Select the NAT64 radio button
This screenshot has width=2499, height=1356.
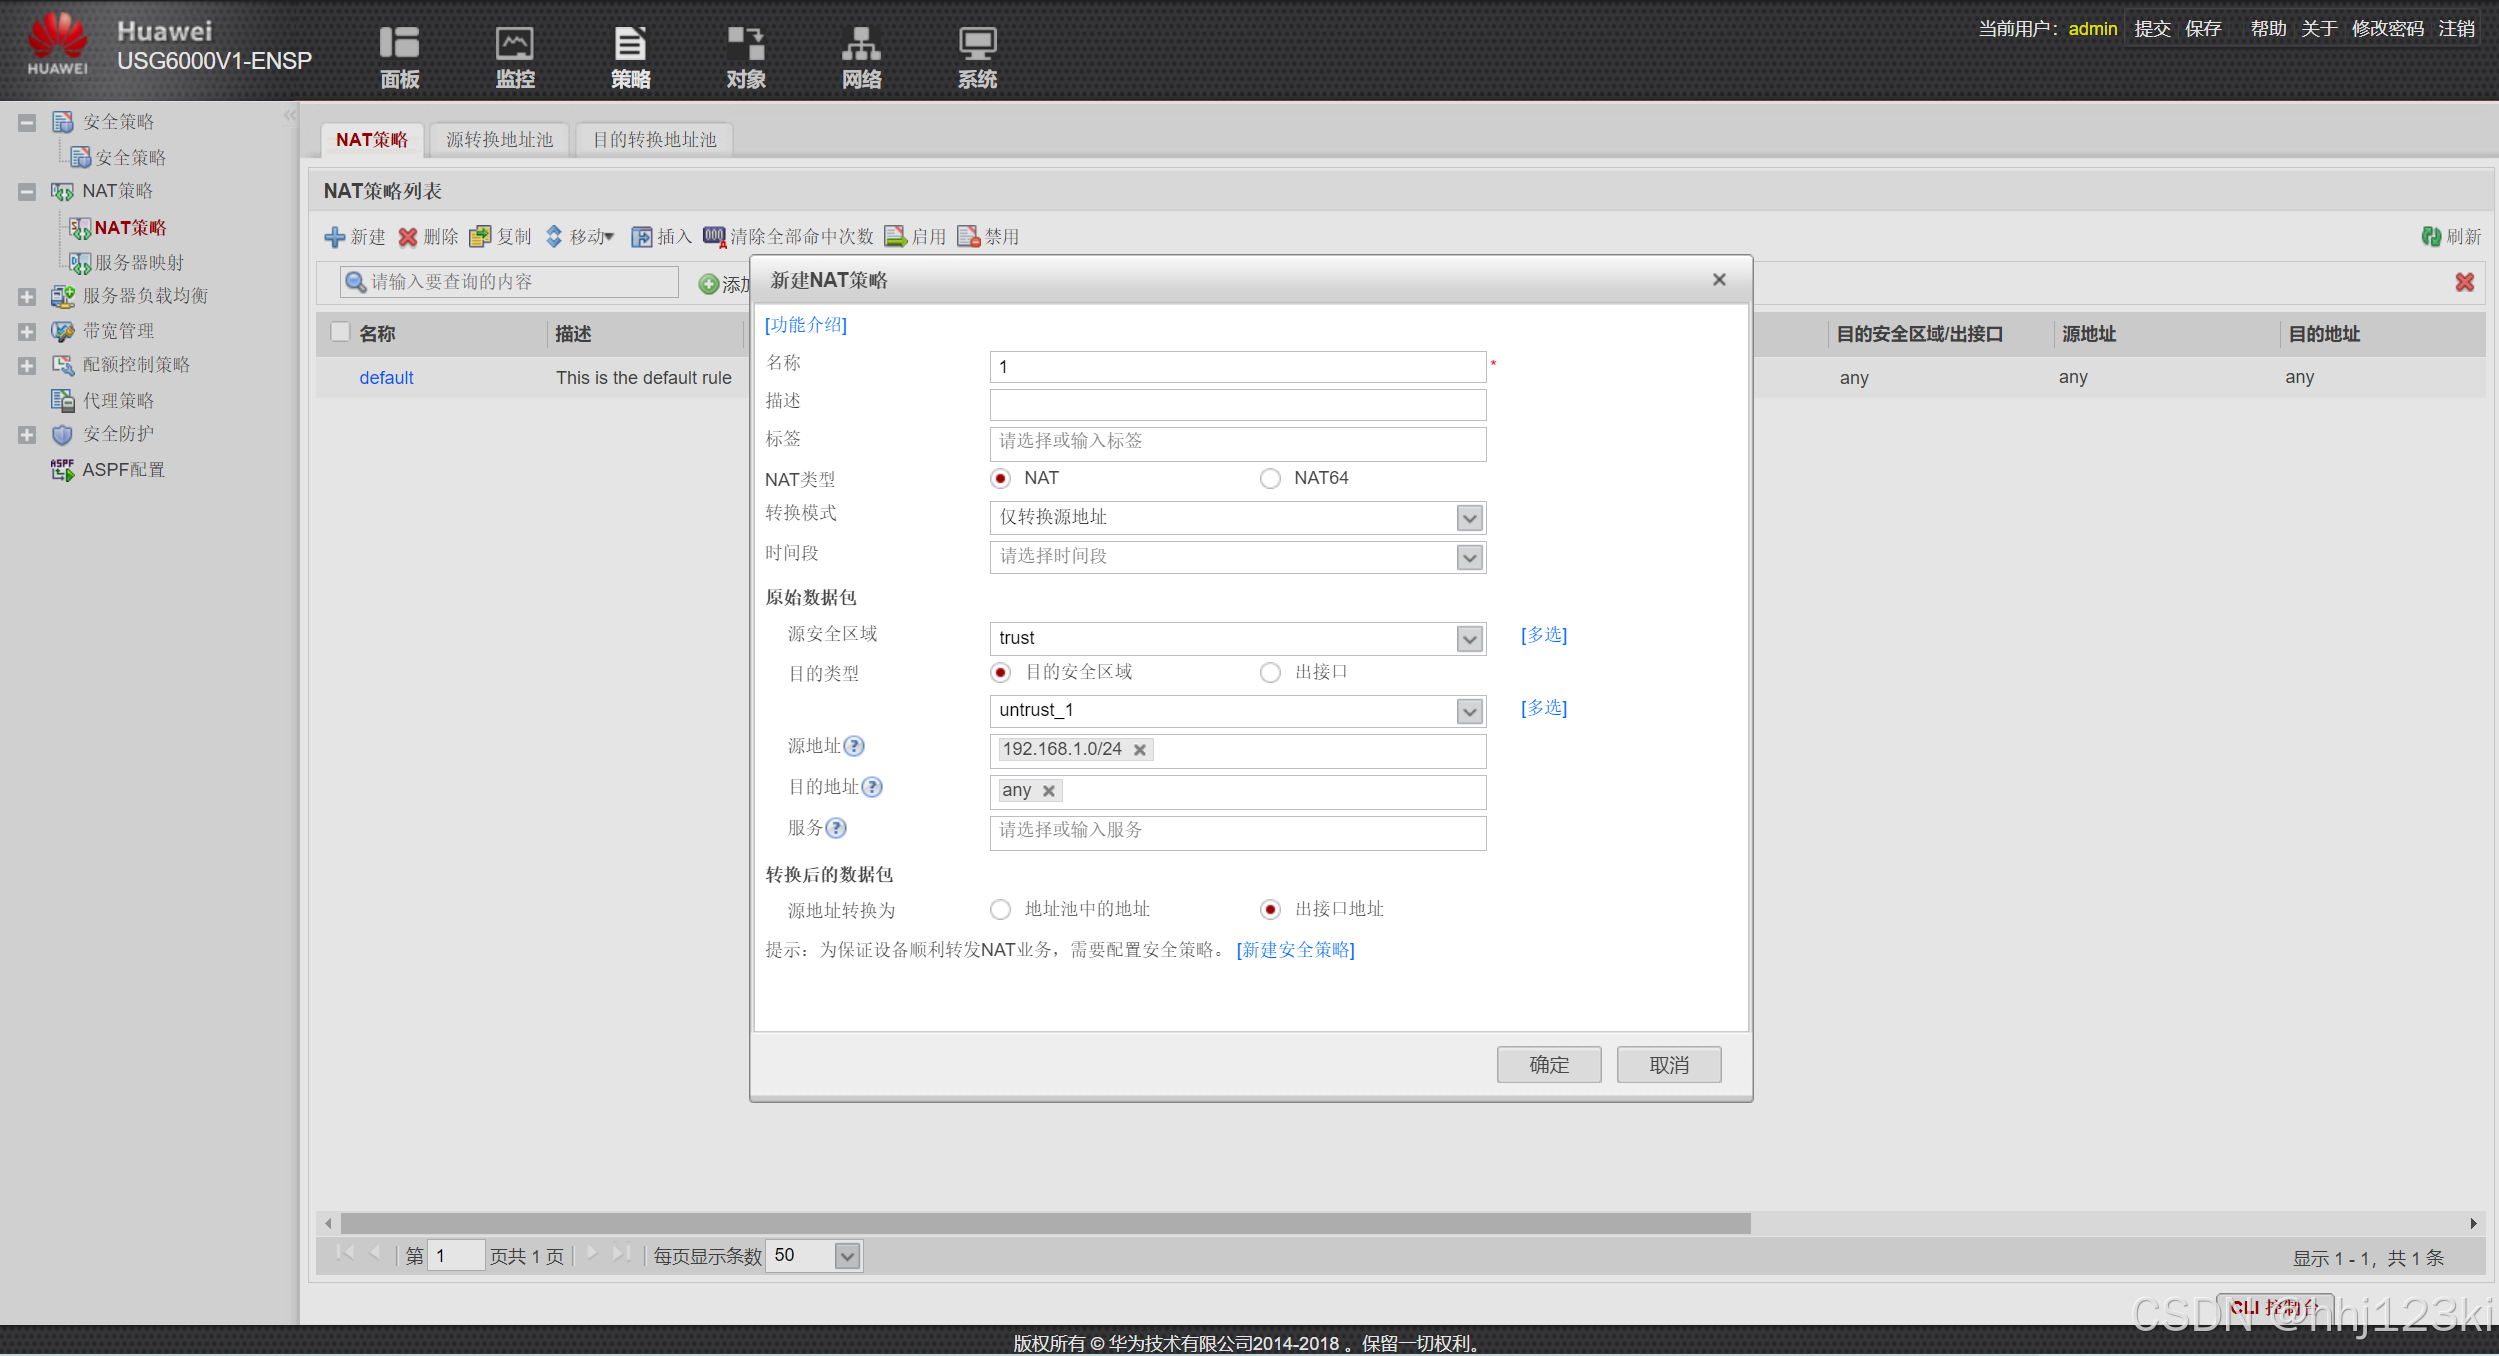click(x=1270, y=479)
